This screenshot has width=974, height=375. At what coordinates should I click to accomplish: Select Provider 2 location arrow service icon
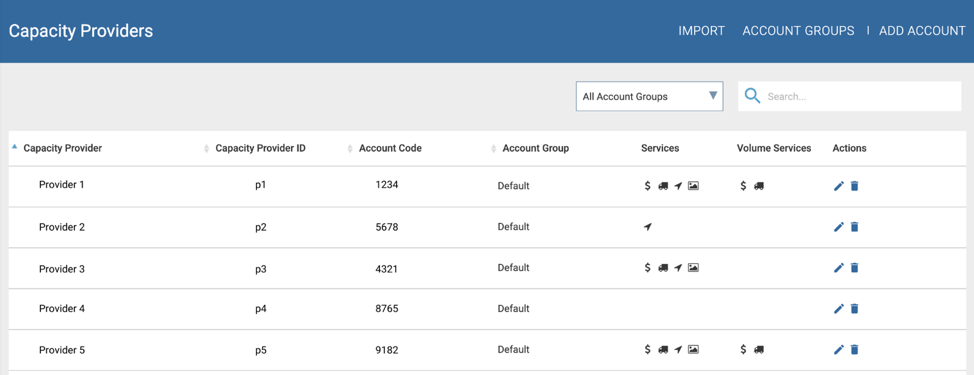648,227
